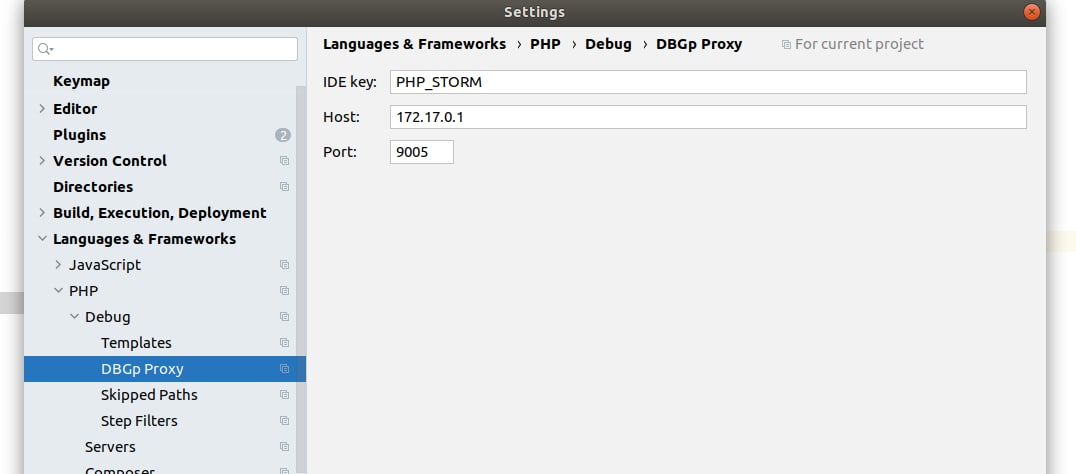Open the Version Control settings page
This screenshot has height=474, width=1076.
pyautogui.click(x=110, y=161)
